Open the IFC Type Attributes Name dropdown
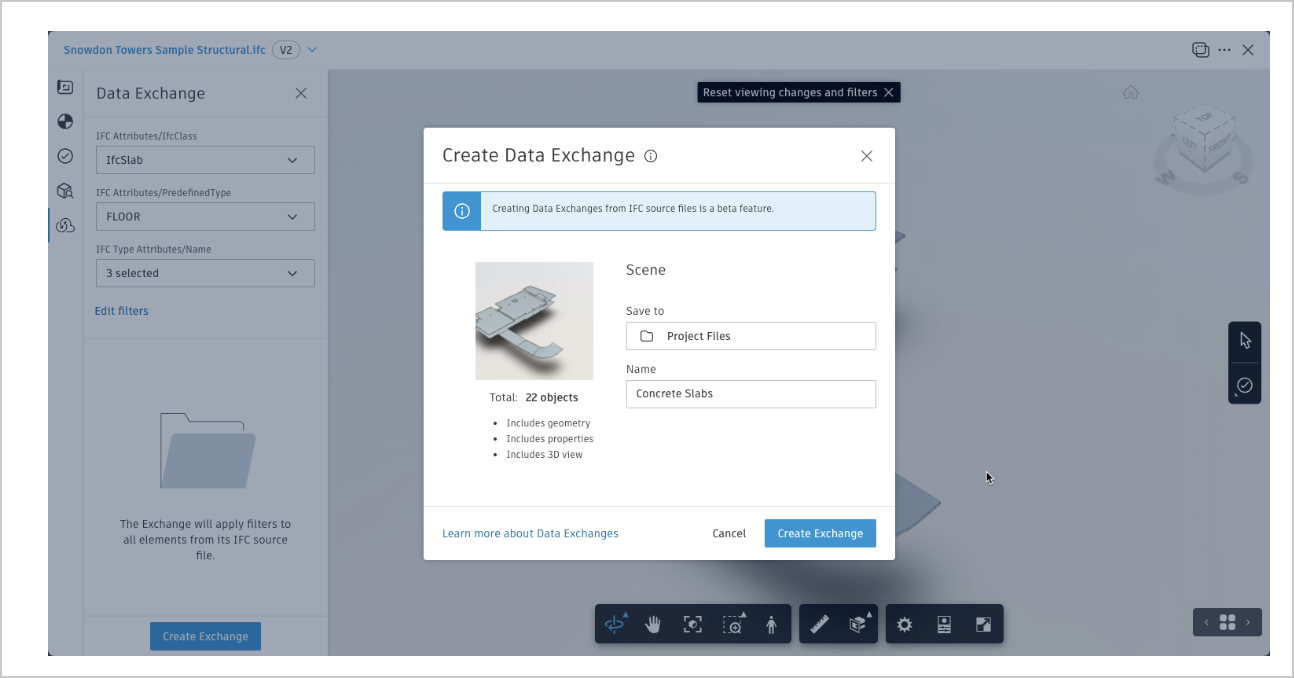 (205, 272)
